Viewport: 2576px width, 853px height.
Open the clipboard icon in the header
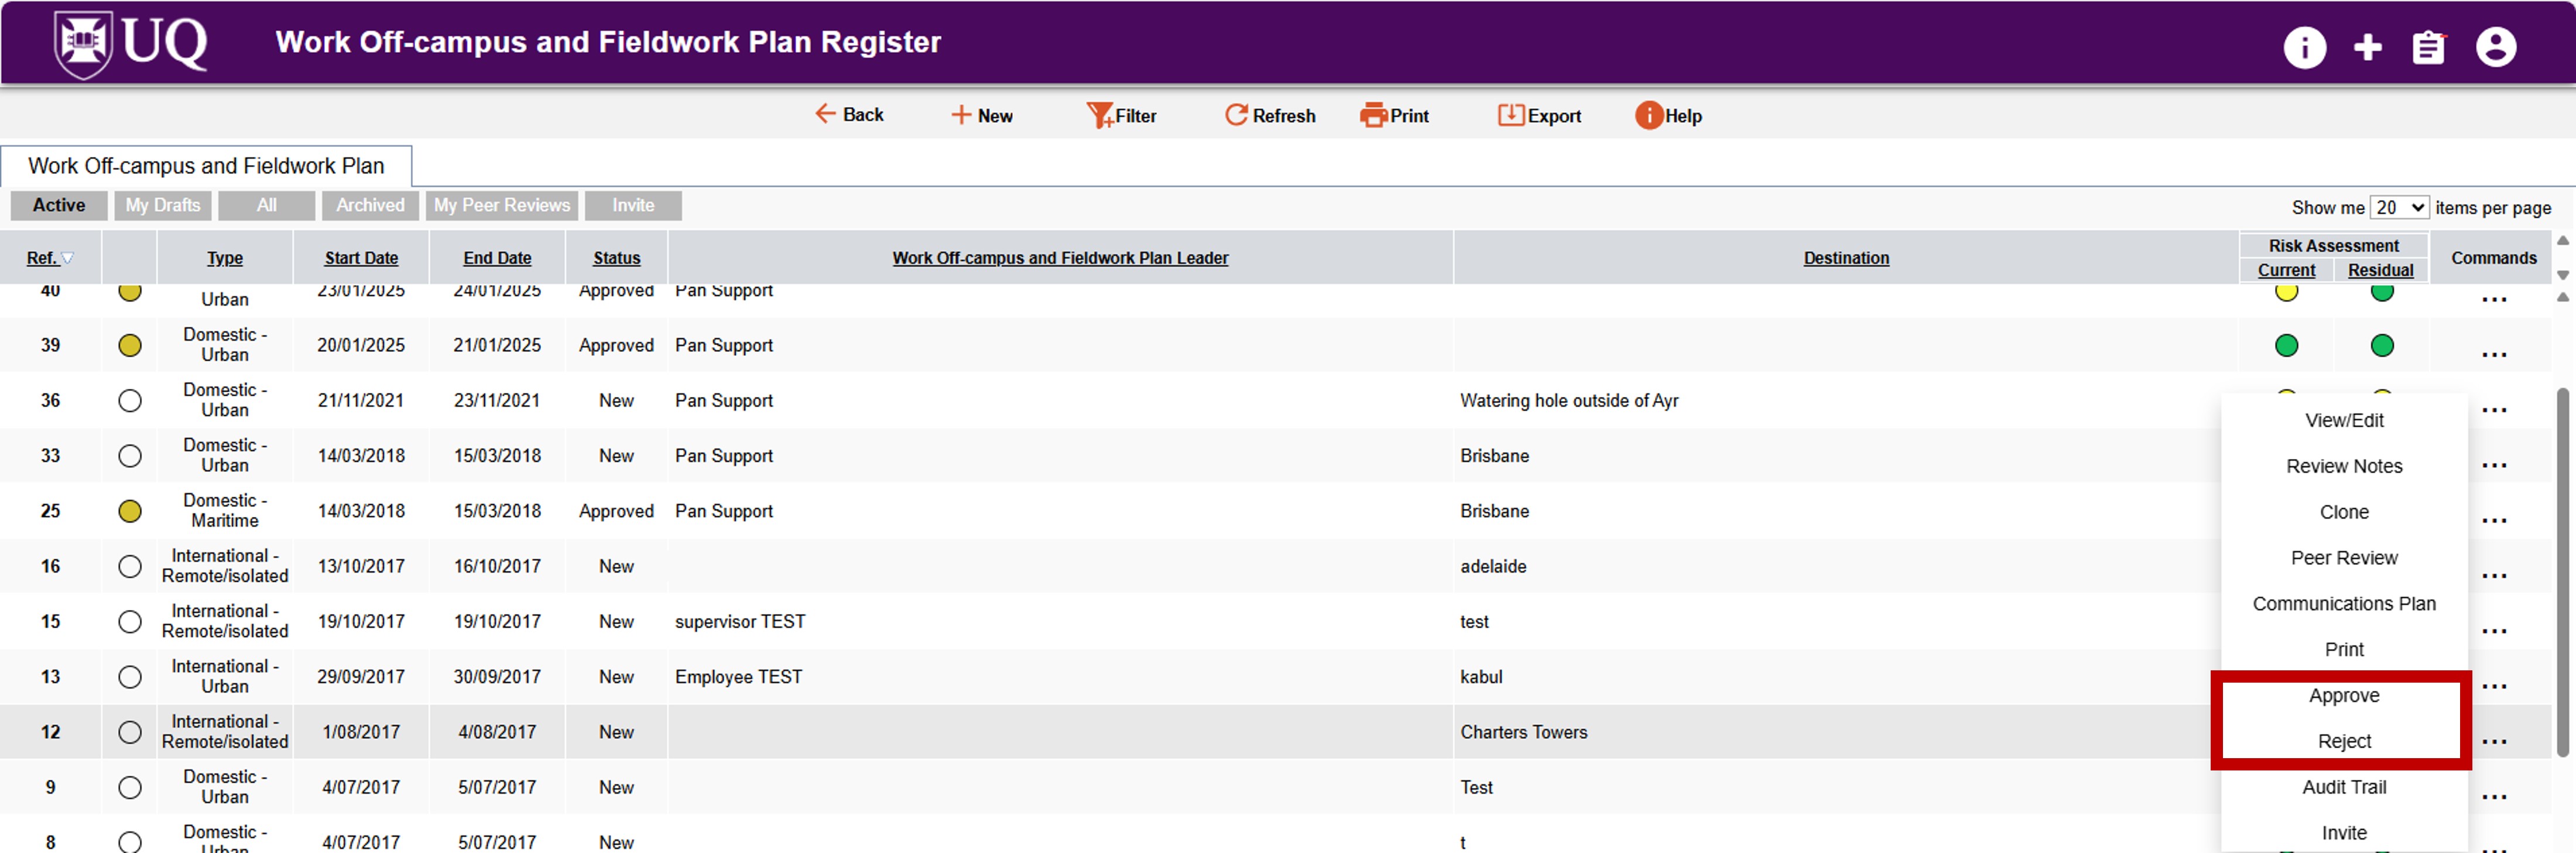click(x=2428, y=47)
